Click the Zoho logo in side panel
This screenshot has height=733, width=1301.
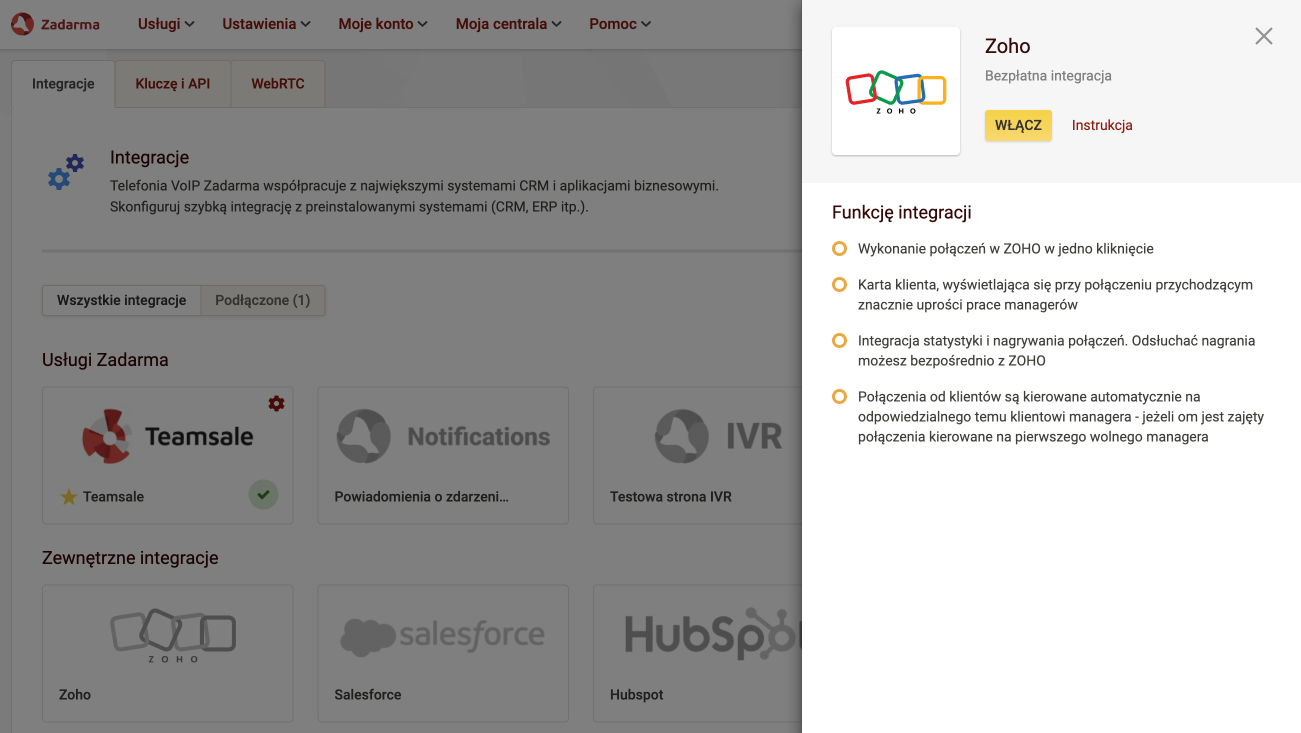coord(896,91)
